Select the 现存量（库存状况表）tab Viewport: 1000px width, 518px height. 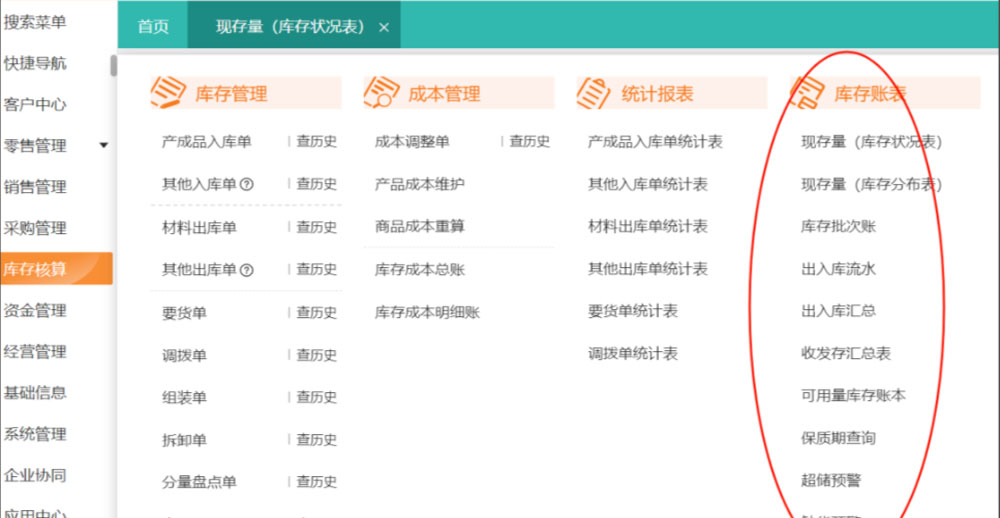click(287, 27)
